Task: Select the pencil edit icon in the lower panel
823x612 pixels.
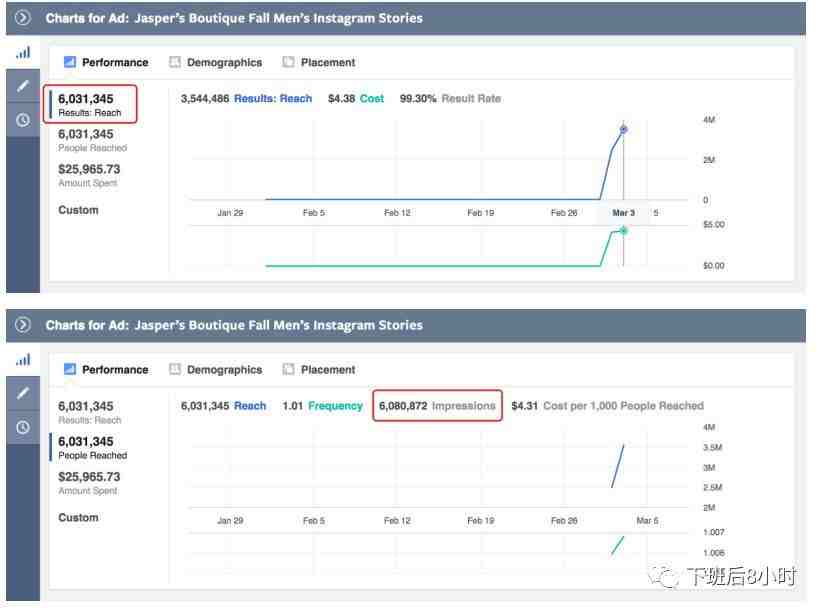Action: tap(23, 393)
